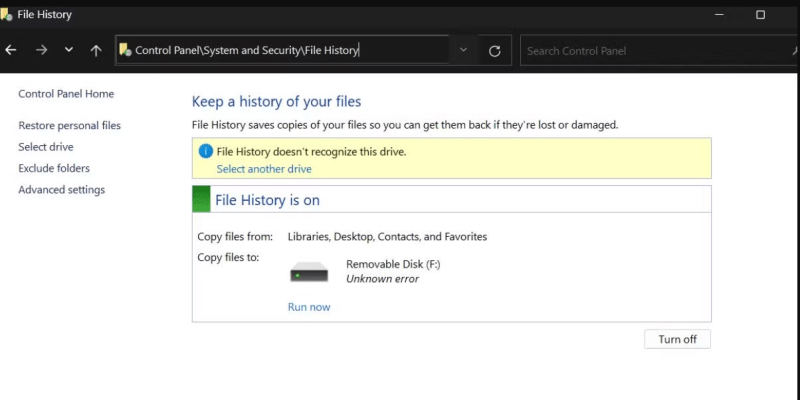Open recent locations chevron beside forward arrow
Viewport: 800px width, 400px height.
69,50
